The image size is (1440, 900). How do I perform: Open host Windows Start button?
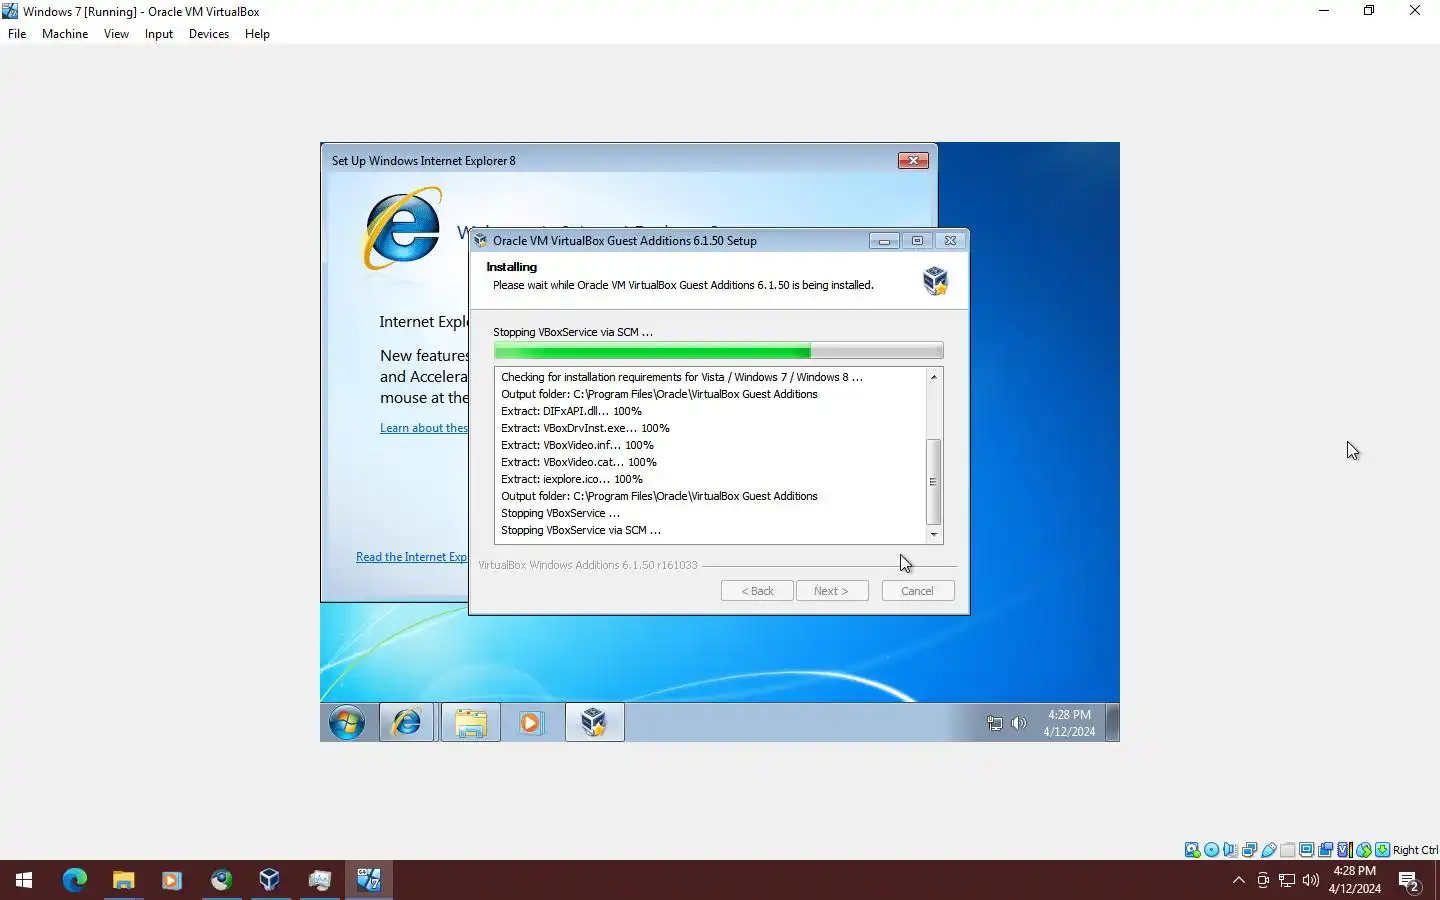(24, 880)
